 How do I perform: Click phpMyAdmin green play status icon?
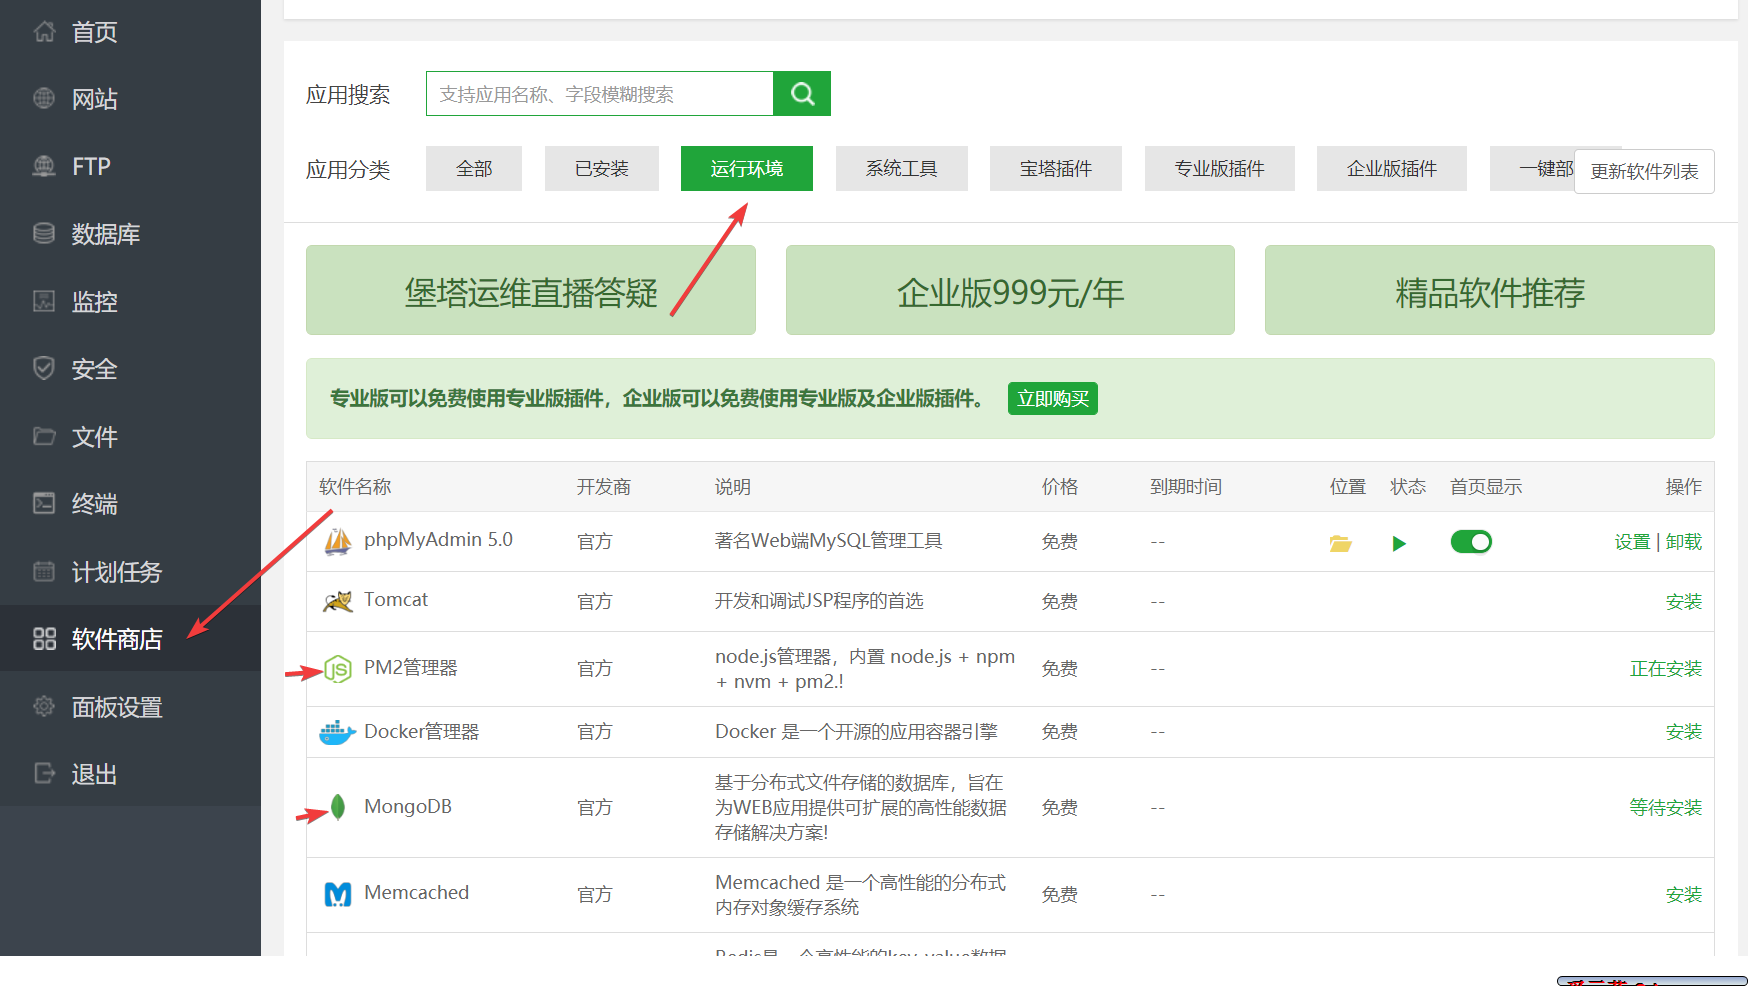pyautogui.click(x=1399, y=543)
